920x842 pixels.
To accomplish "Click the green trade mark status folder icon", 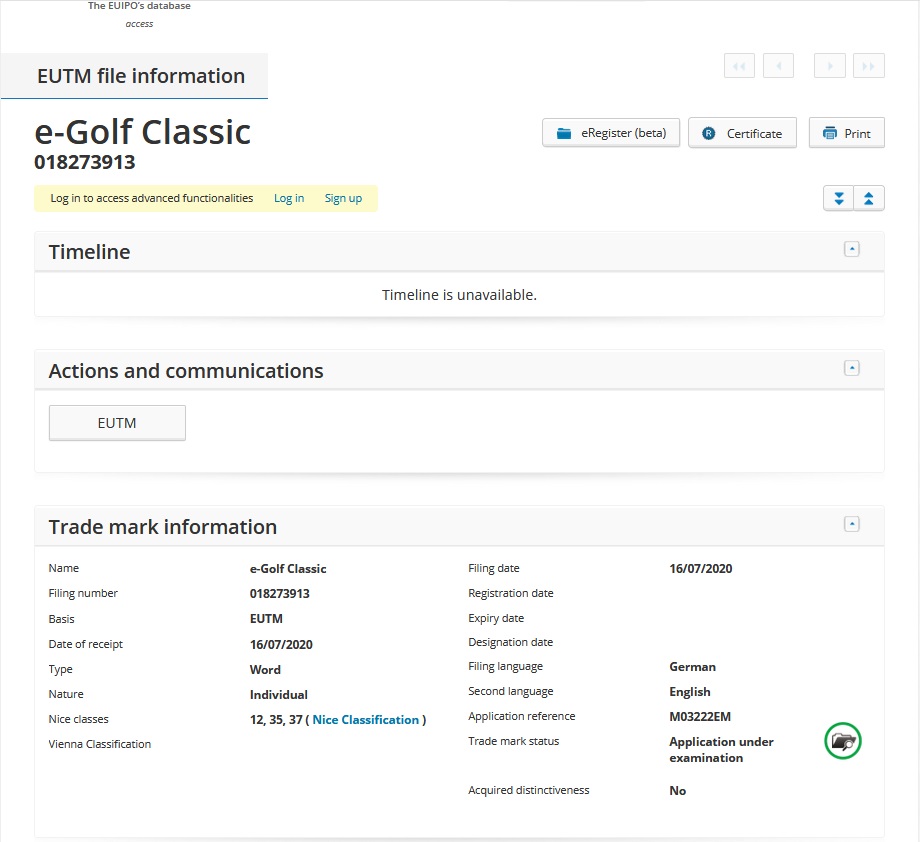I will click(843, 742).
